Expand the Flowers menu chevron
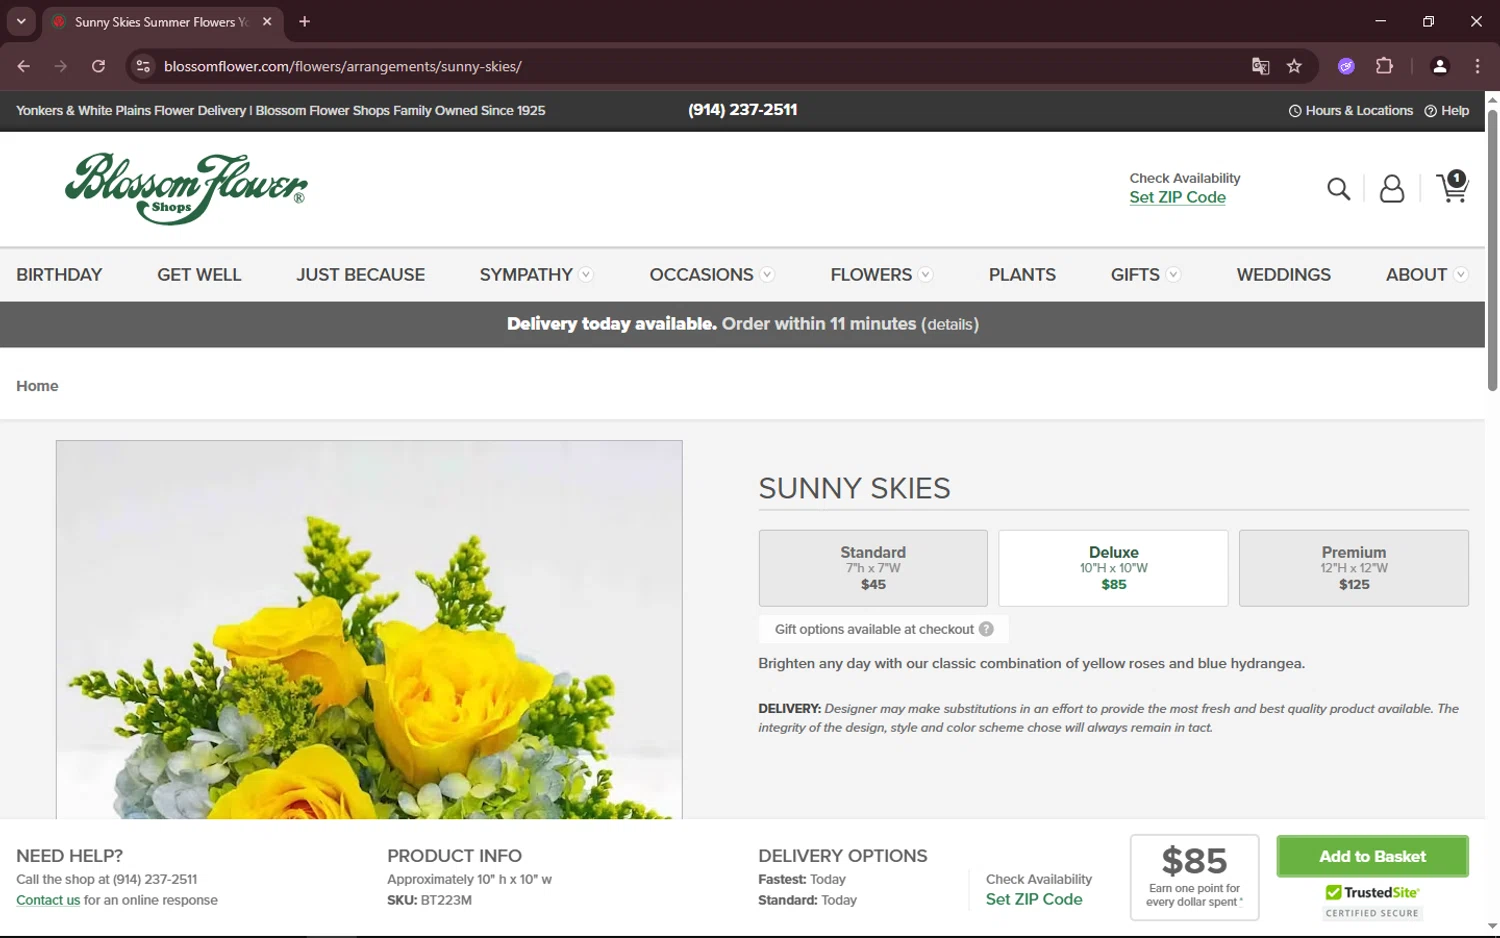Viewport: 1500px width, 938px height. [x=926, y=274]
